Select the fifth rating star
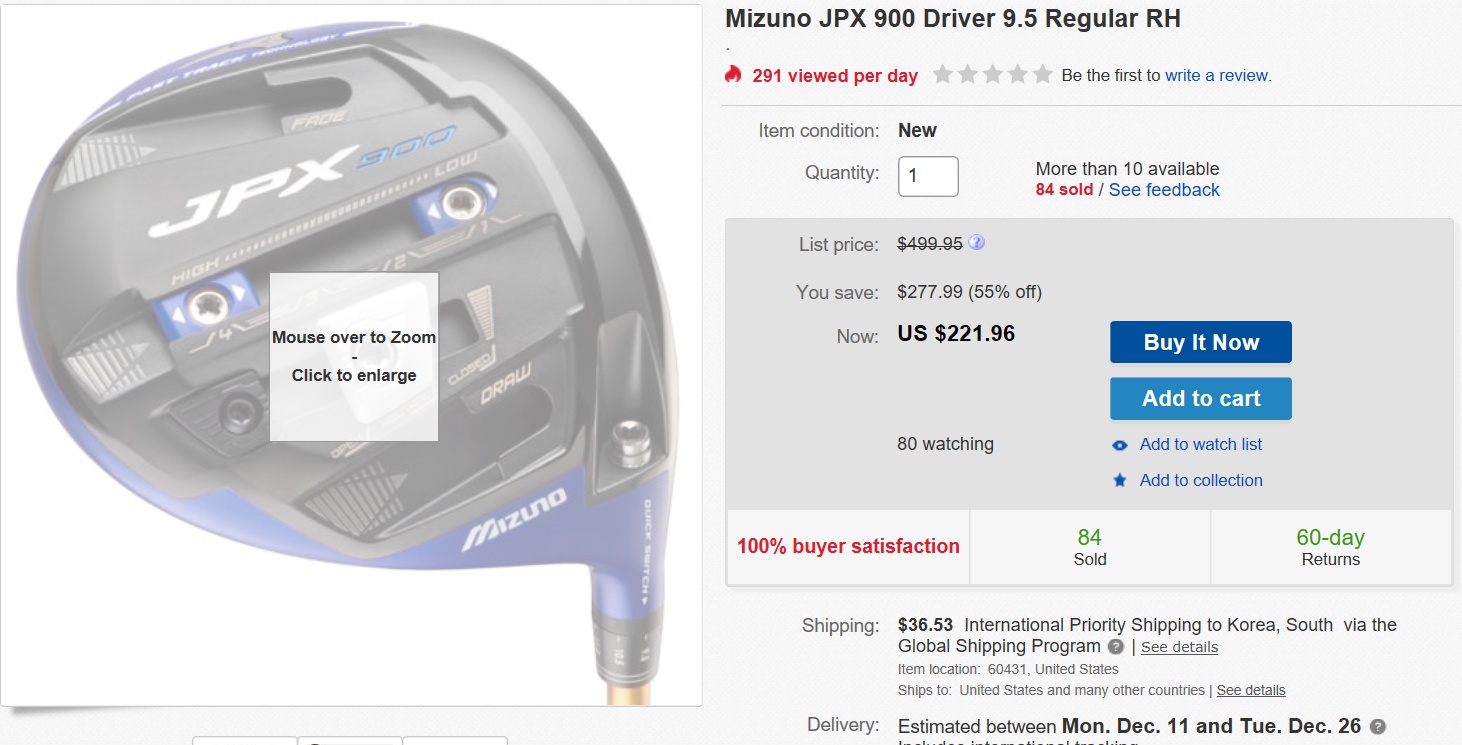The width and height of the screenshot is (1462, 745). pyautogui.click(x=1042, y=74)
